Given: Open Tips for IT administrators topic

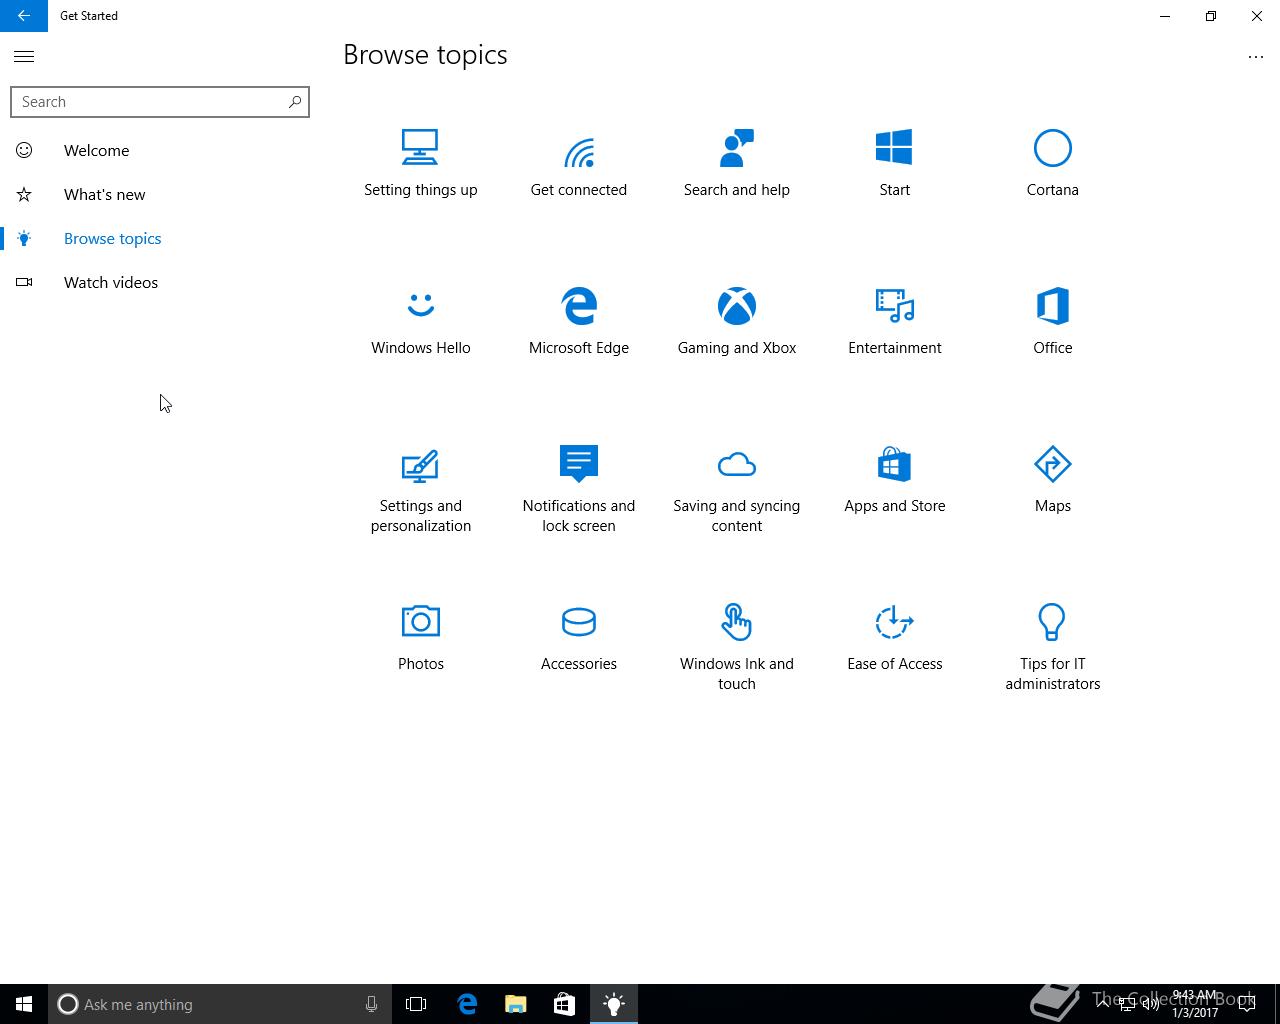Looking at the screenshot, I should pyautogui.click(x=1052, y=648).
